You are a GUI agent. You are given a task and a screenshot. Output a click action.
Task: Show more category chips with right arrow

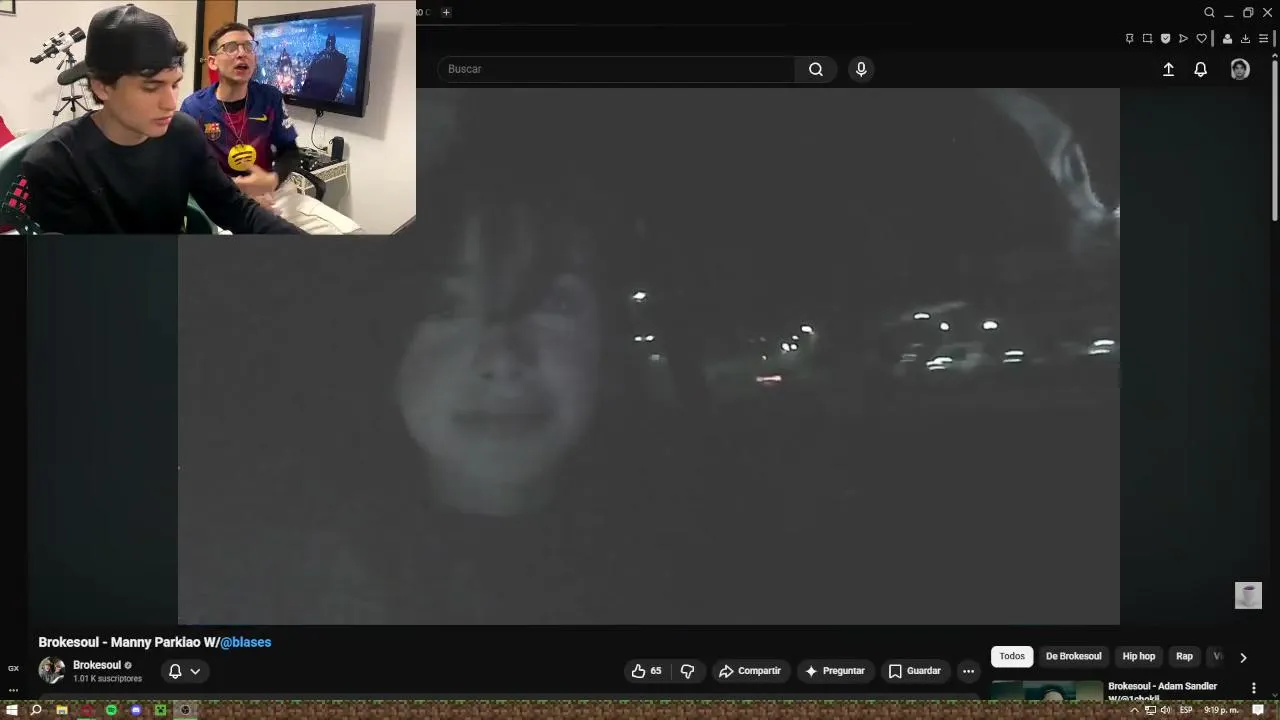1243,657
